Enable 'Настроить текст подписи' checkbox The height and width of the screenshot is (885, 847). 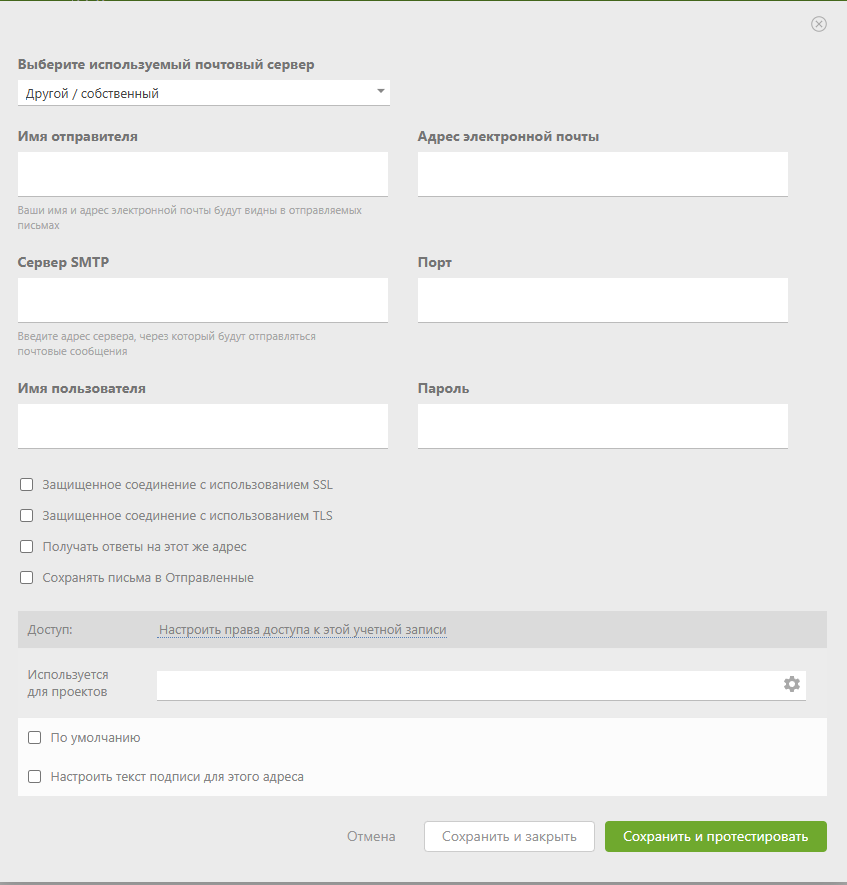pos(35,776)
